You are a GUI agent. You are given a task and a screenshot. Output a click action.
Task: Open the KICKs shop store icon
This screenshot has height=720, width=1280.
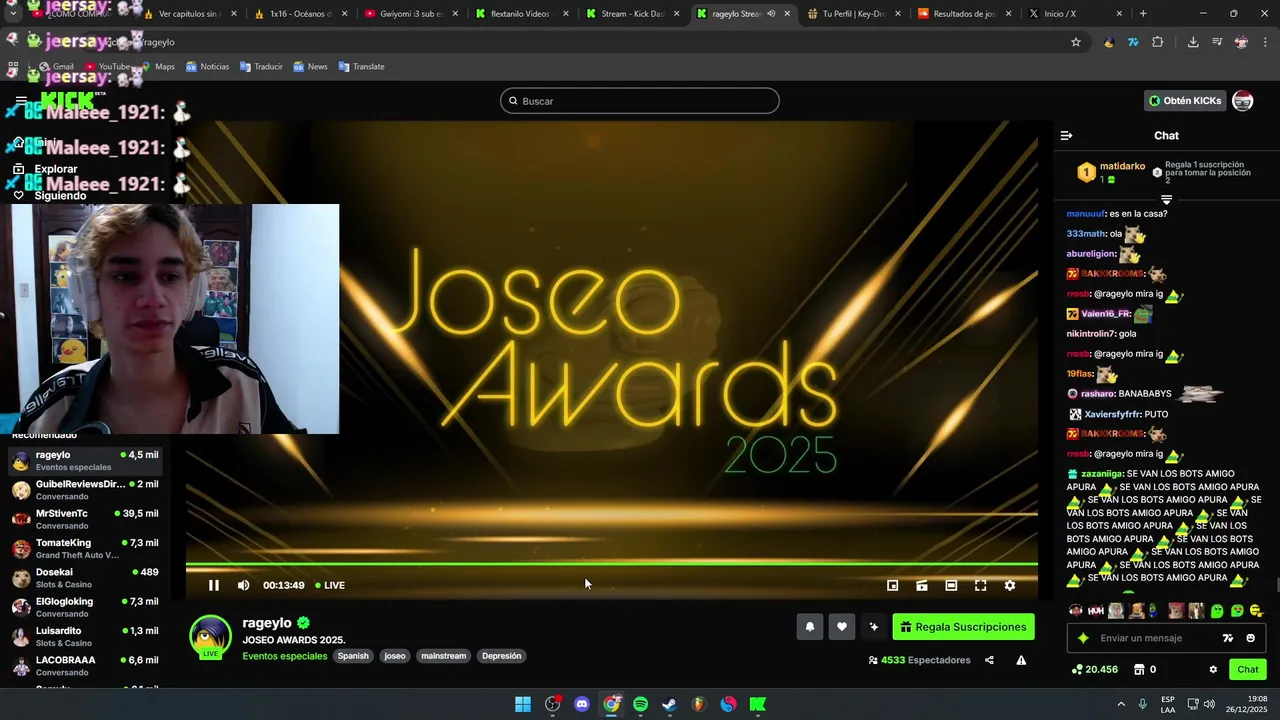click(x=1138, y=669)
